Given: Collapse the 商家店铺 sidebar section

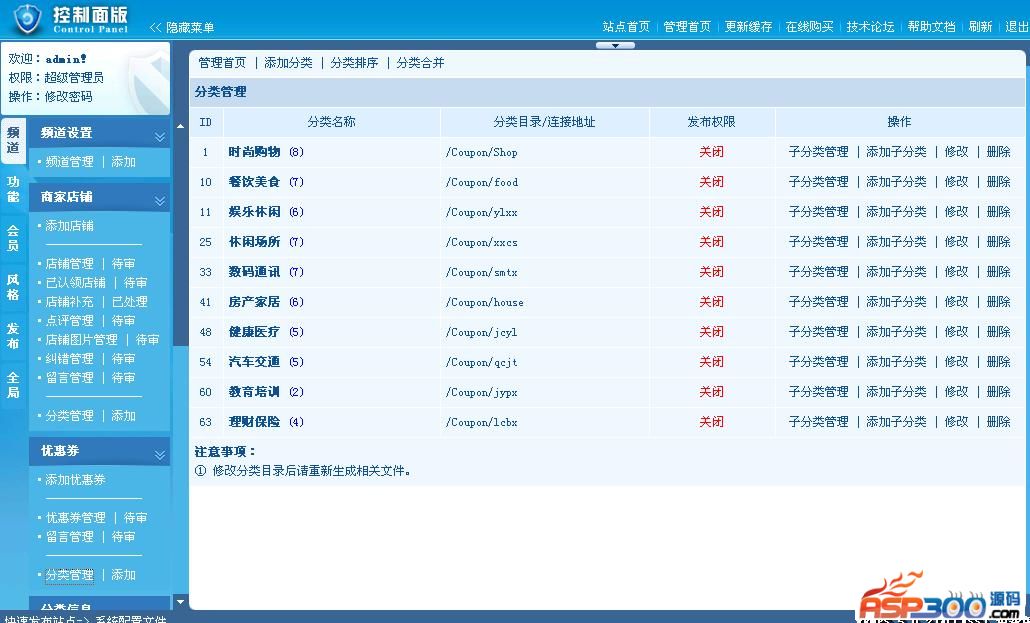Looking at the screenshot, I should click(x=159, y=201).
